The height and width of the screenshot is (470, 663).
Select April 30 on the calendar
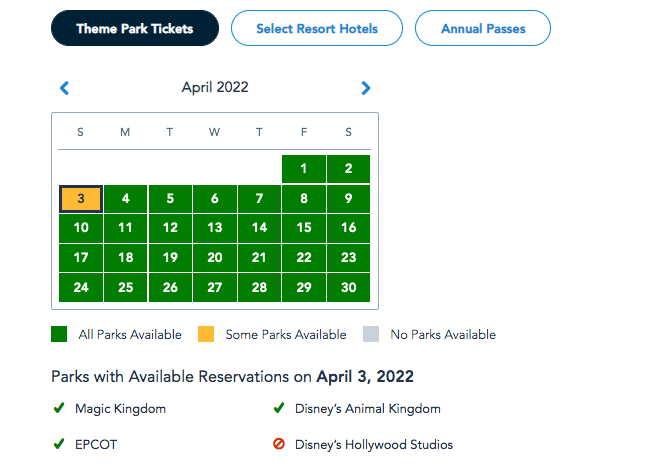[348, 287]
